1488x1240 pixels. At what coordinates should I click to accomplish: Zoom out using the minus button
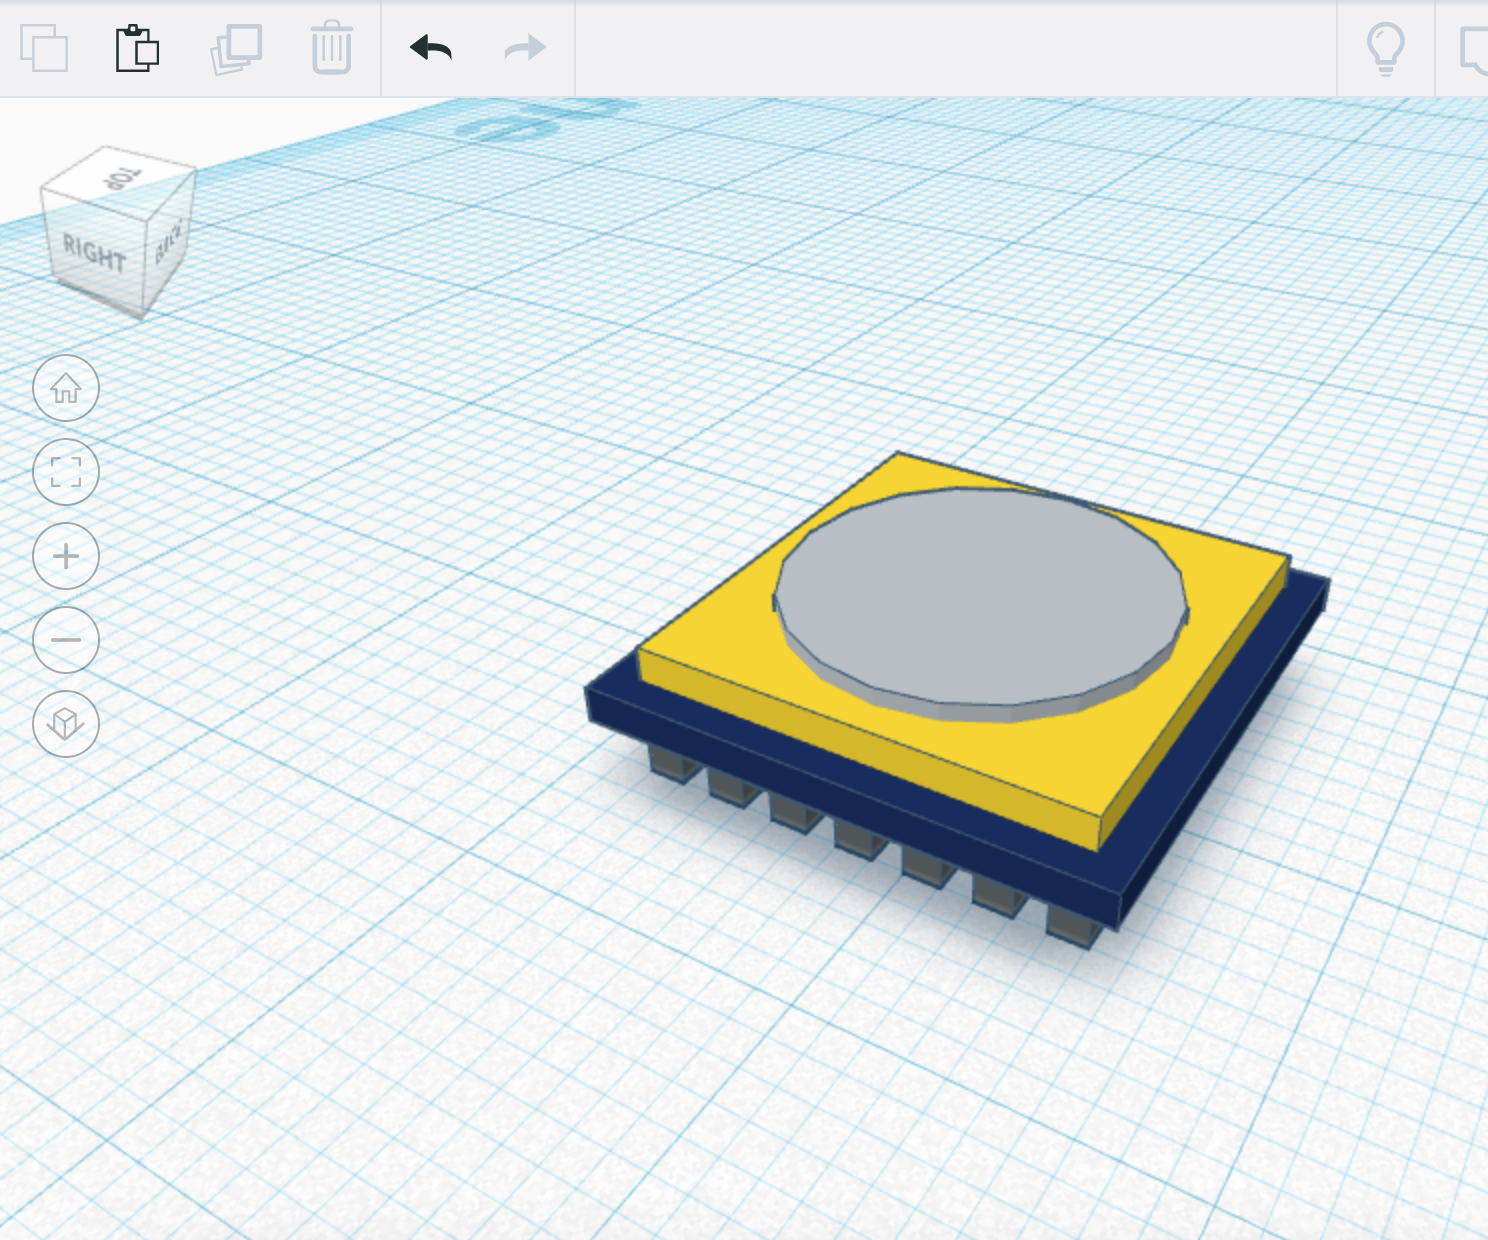click(x=65, y=641)
